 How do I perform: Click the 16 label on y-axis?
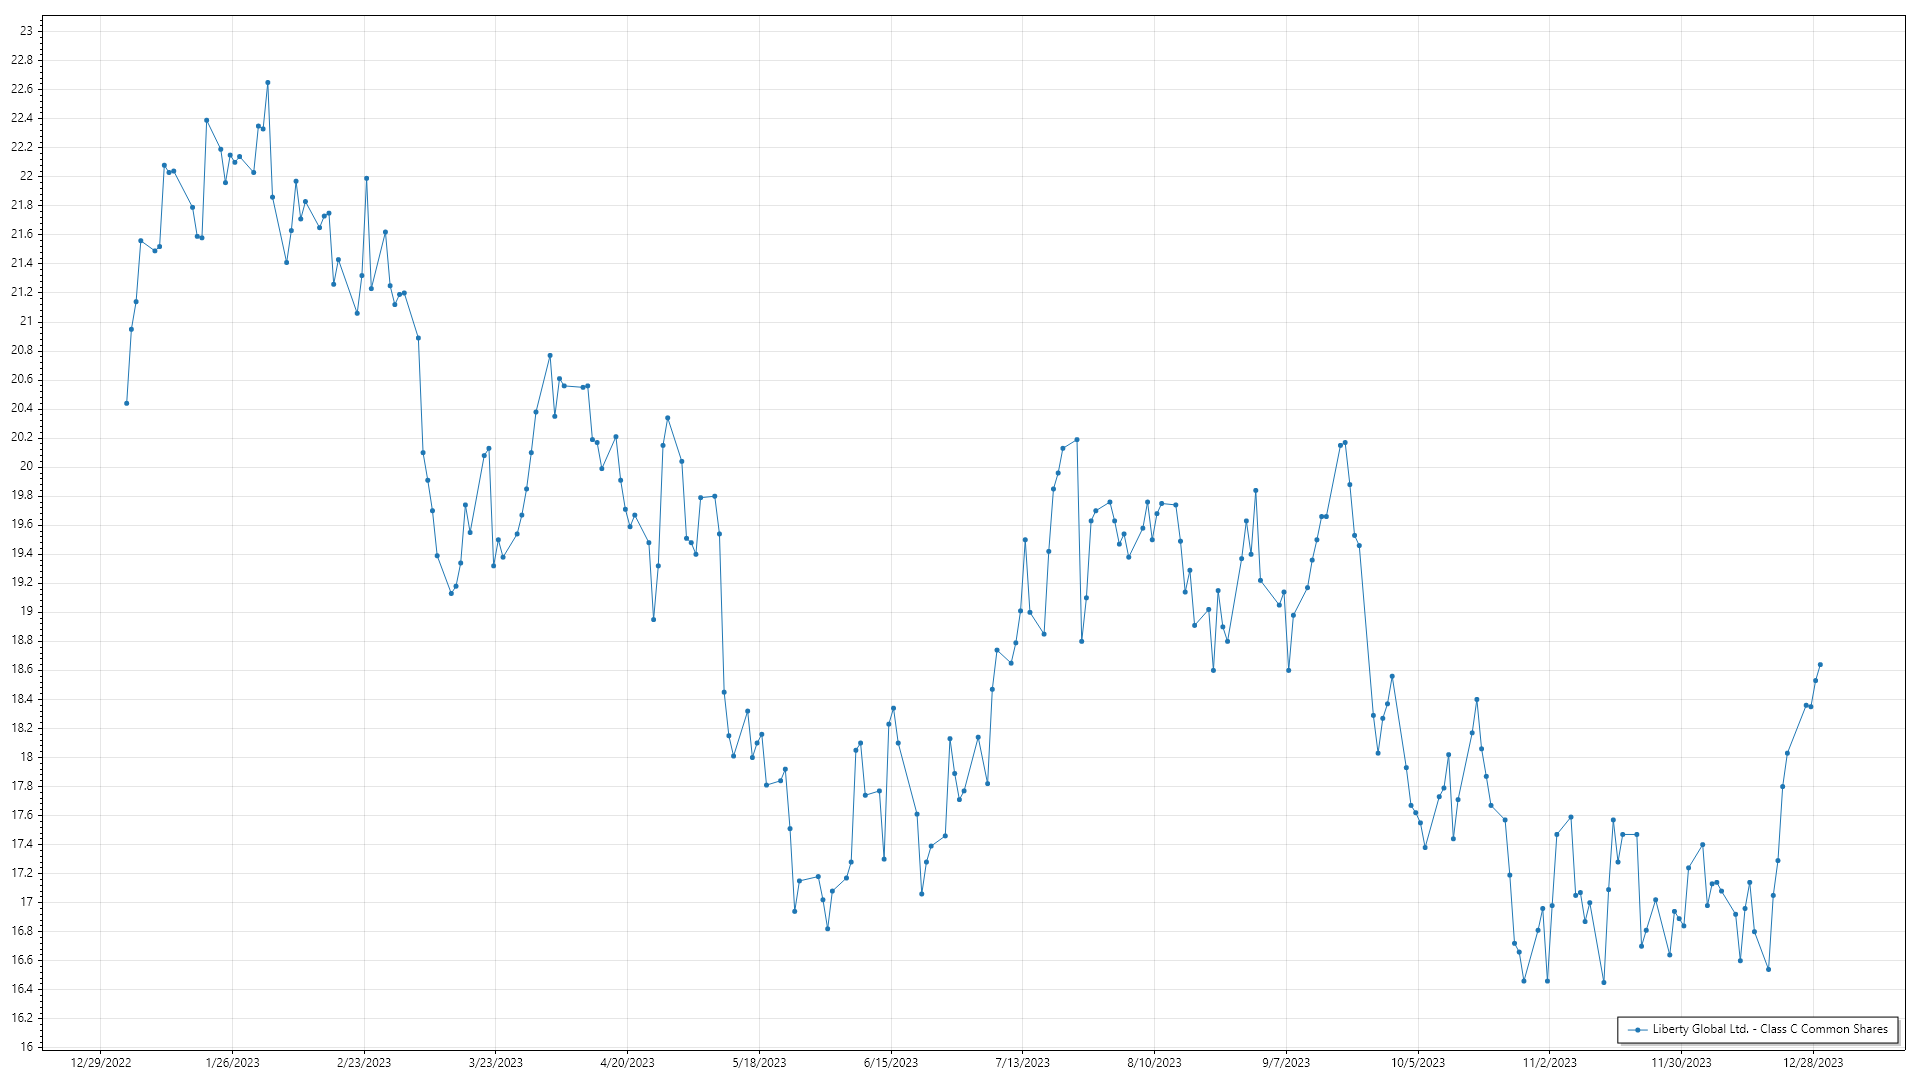coord(26,1047)
